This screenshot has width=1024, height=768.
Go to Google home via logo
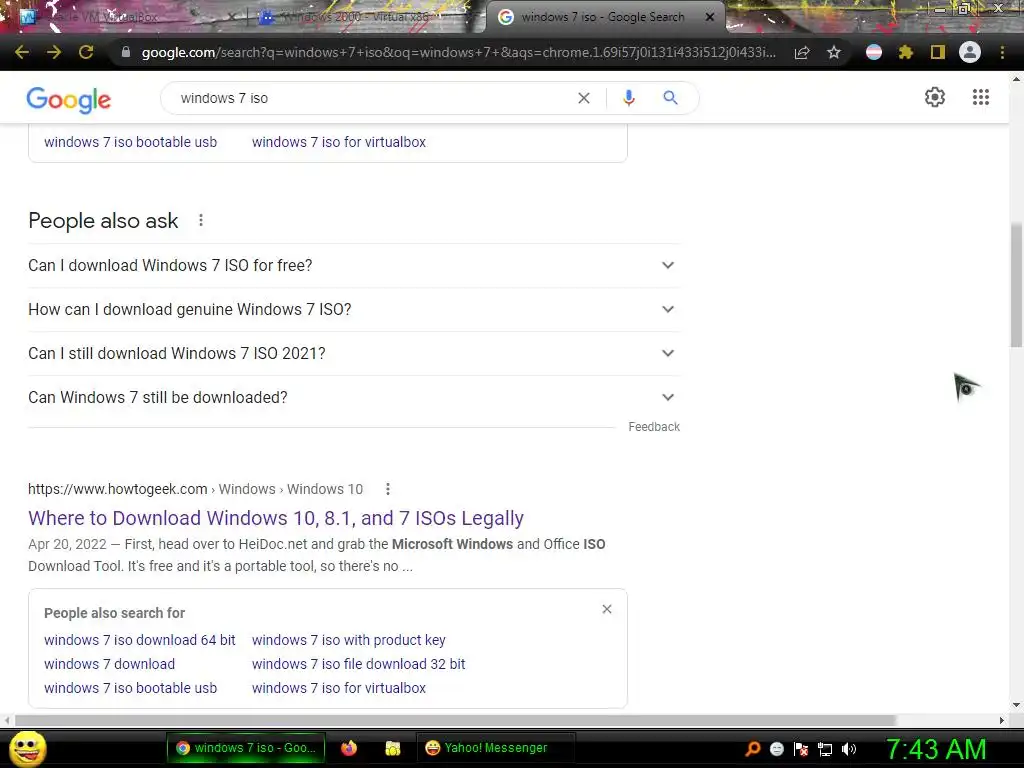click(x=69, y=100)
